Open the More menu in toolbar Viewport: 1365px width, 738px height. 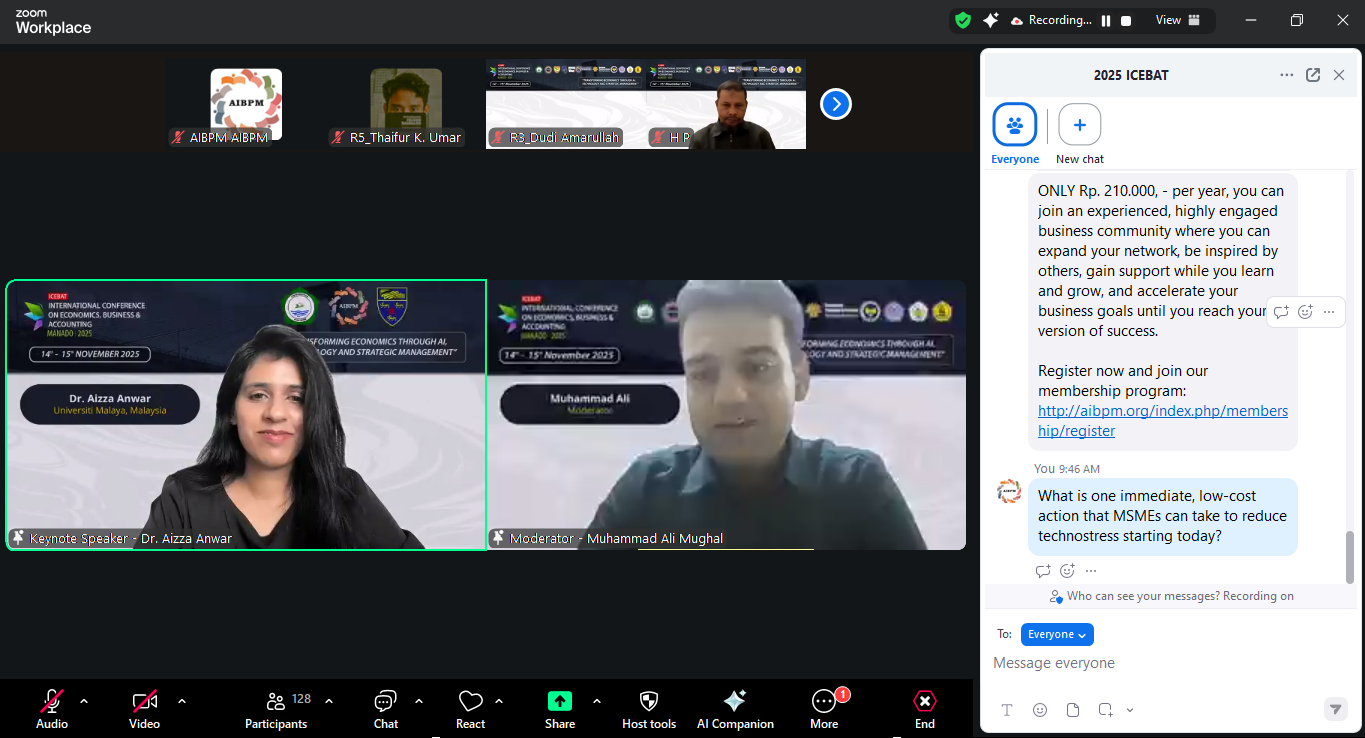(x=824, y=707)
